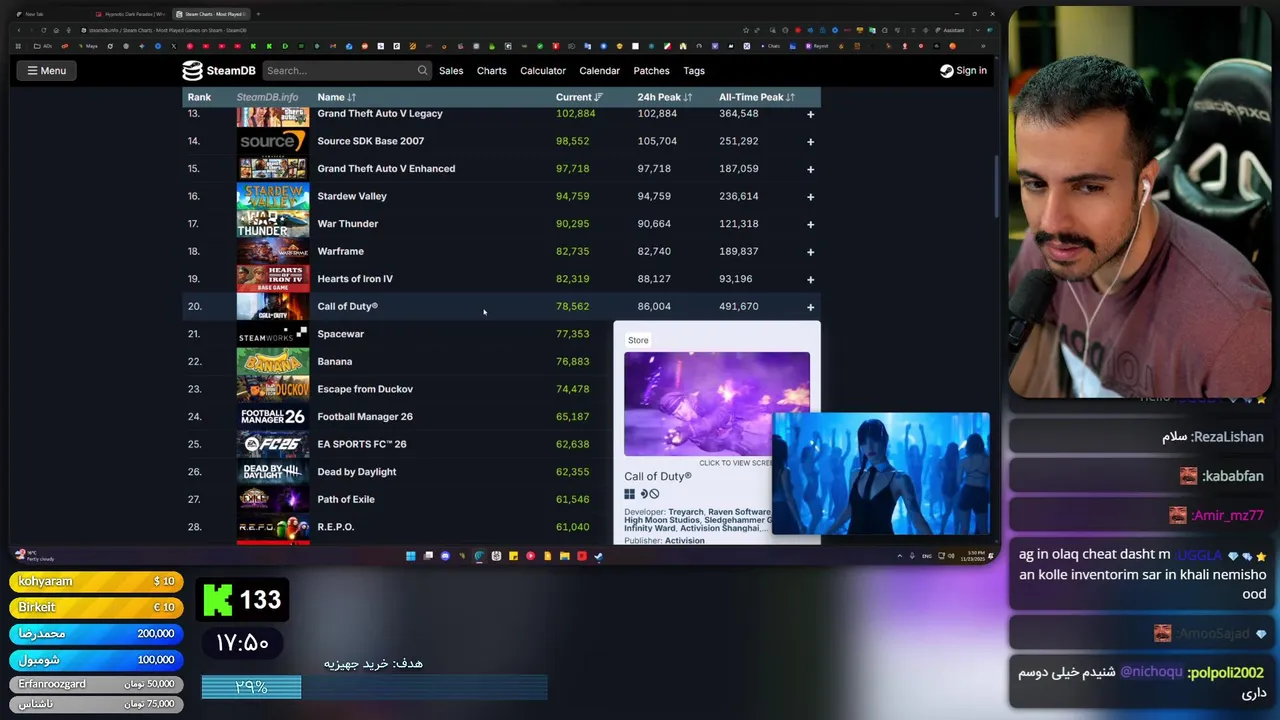Open the hamburger Menu button

46,70
